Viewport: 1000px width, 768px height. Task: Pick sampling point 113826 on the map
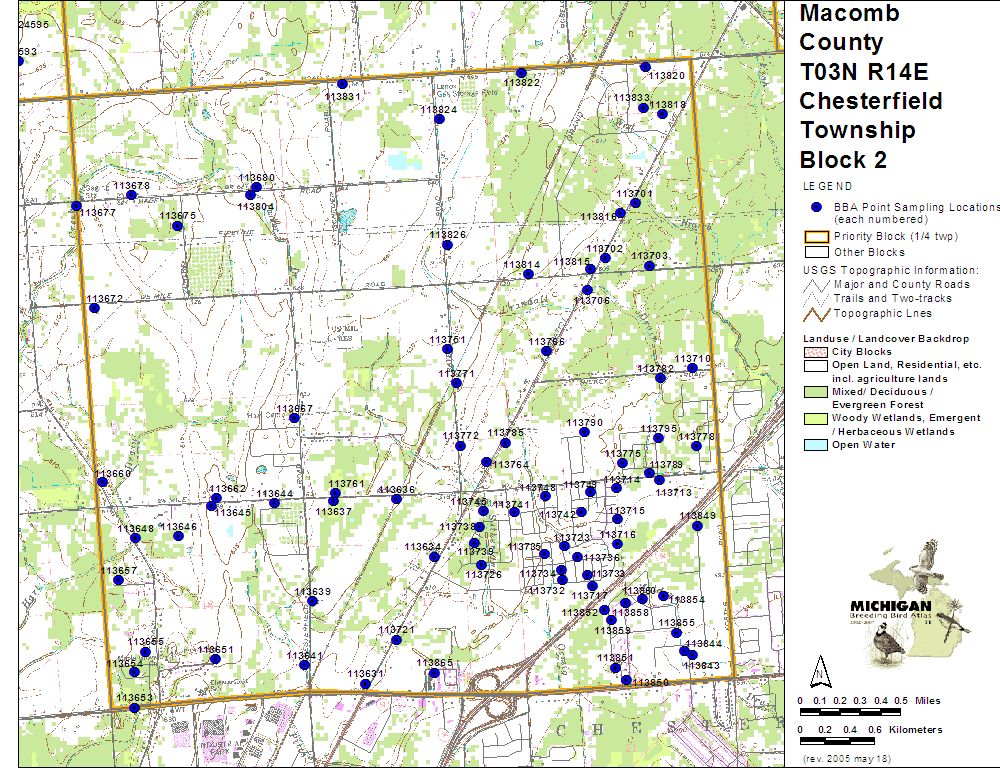click(x=447, y=245)
